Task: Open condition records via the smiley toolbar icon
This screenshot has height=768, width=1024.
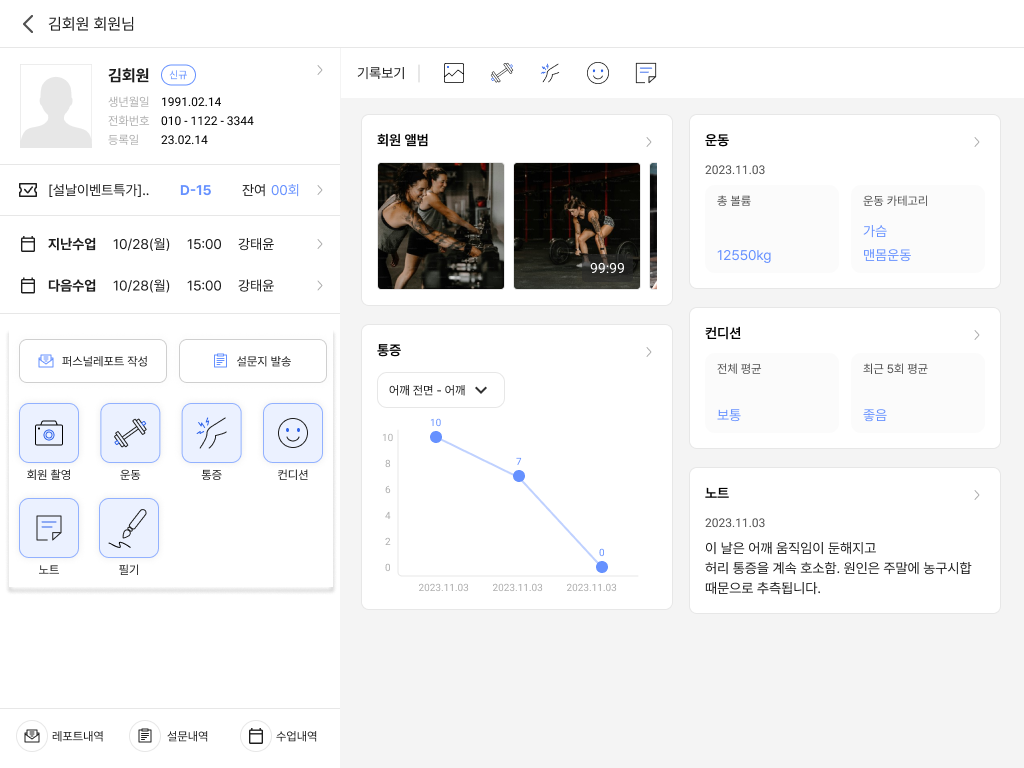Action: pos(598,72)
